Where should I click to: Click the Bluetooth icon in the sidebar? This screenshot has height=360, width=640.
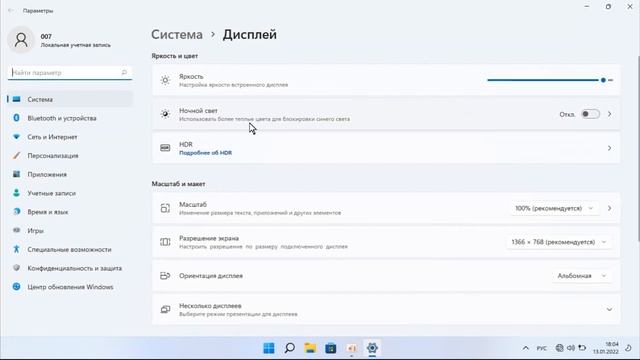pyautogui.click(x=16, y=118)
